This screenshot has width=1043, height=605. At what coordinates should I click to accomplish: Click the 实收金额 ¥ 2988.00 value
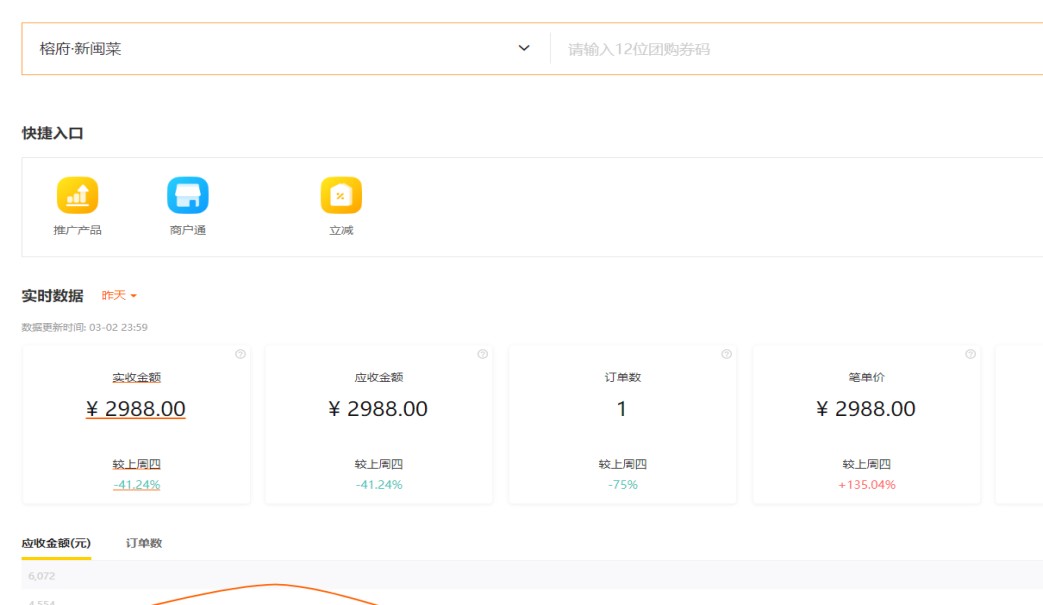(136, 409)
